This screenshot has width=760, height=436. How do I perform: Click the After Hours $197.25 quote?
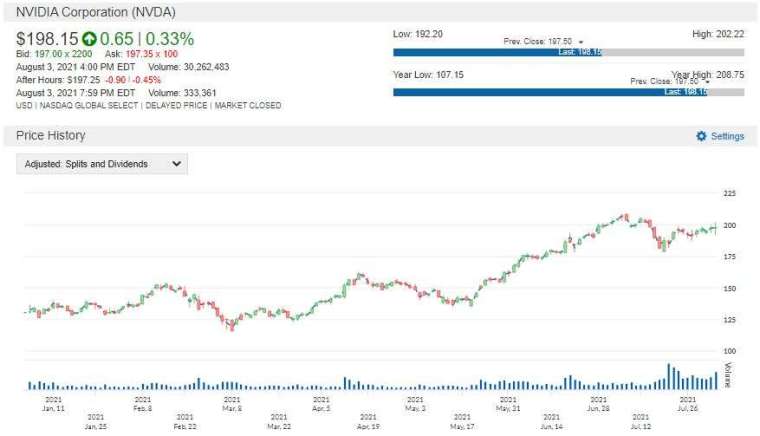click(x=58, y=80)
